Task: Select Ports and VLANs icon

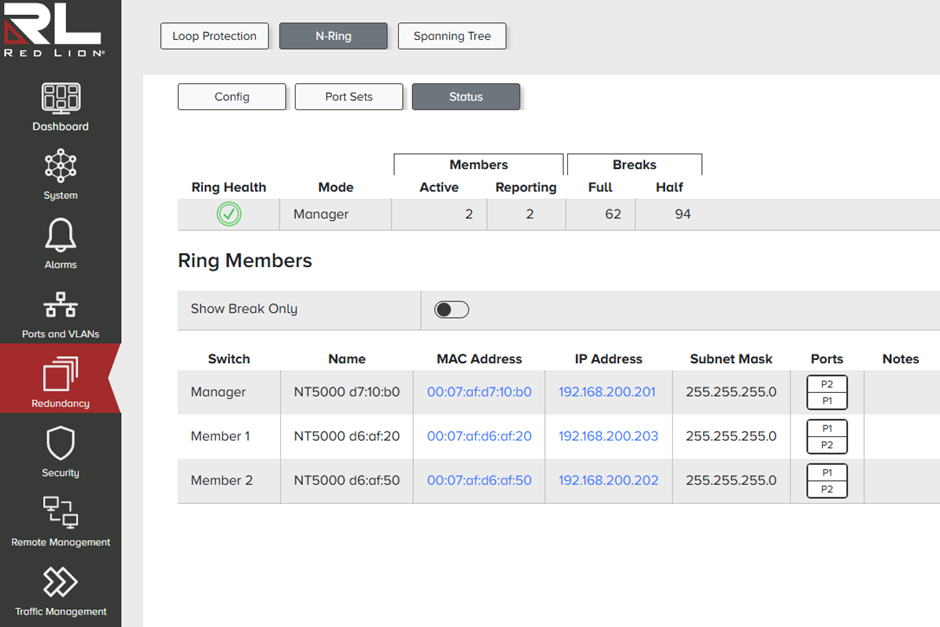Action: [60, 306]
